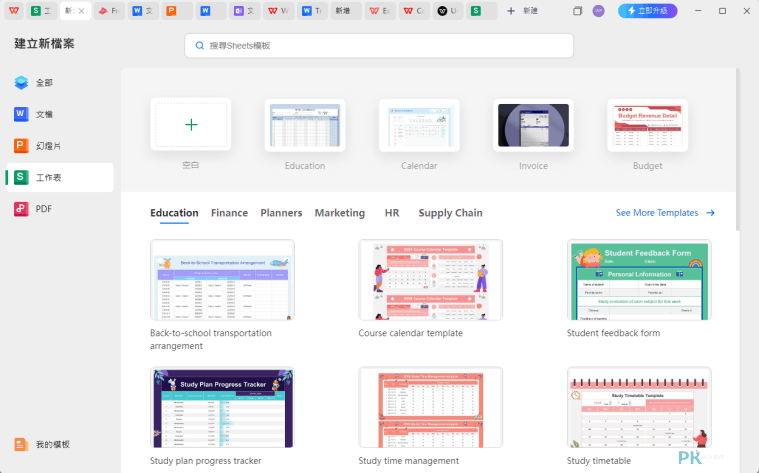Select 工作表 spreadsheet type in sidebar

click(60, 177)
